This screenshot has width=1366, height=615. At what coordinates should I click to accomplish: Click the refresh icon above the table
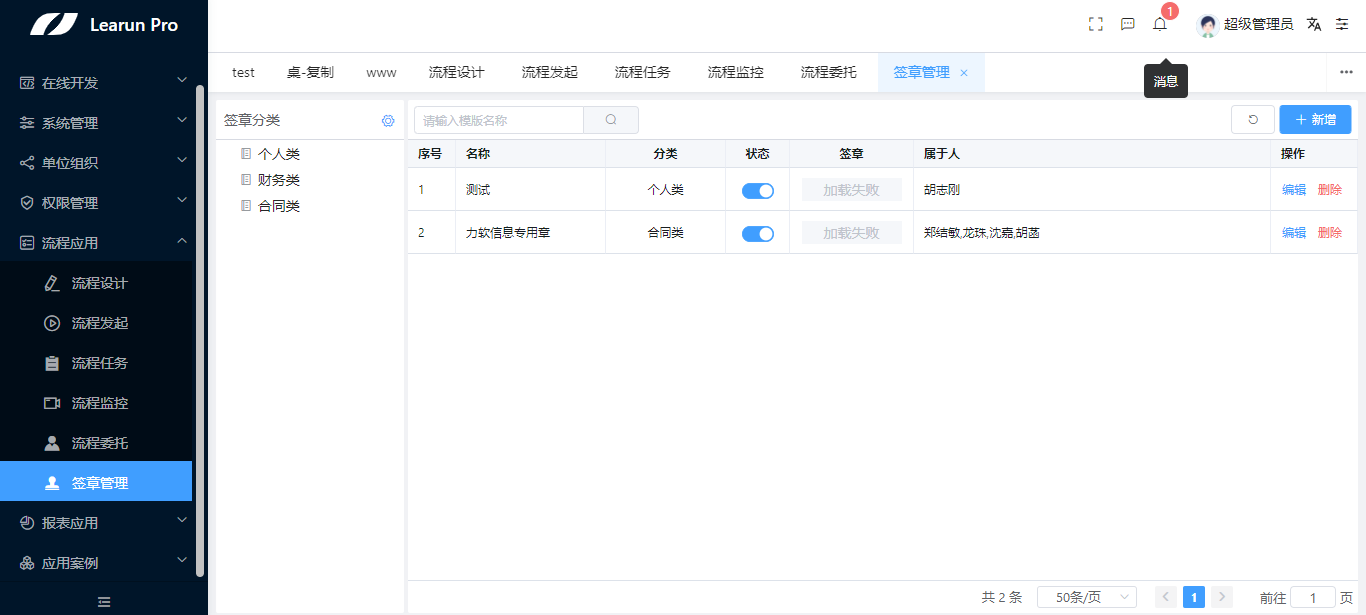click(1253, 118)
